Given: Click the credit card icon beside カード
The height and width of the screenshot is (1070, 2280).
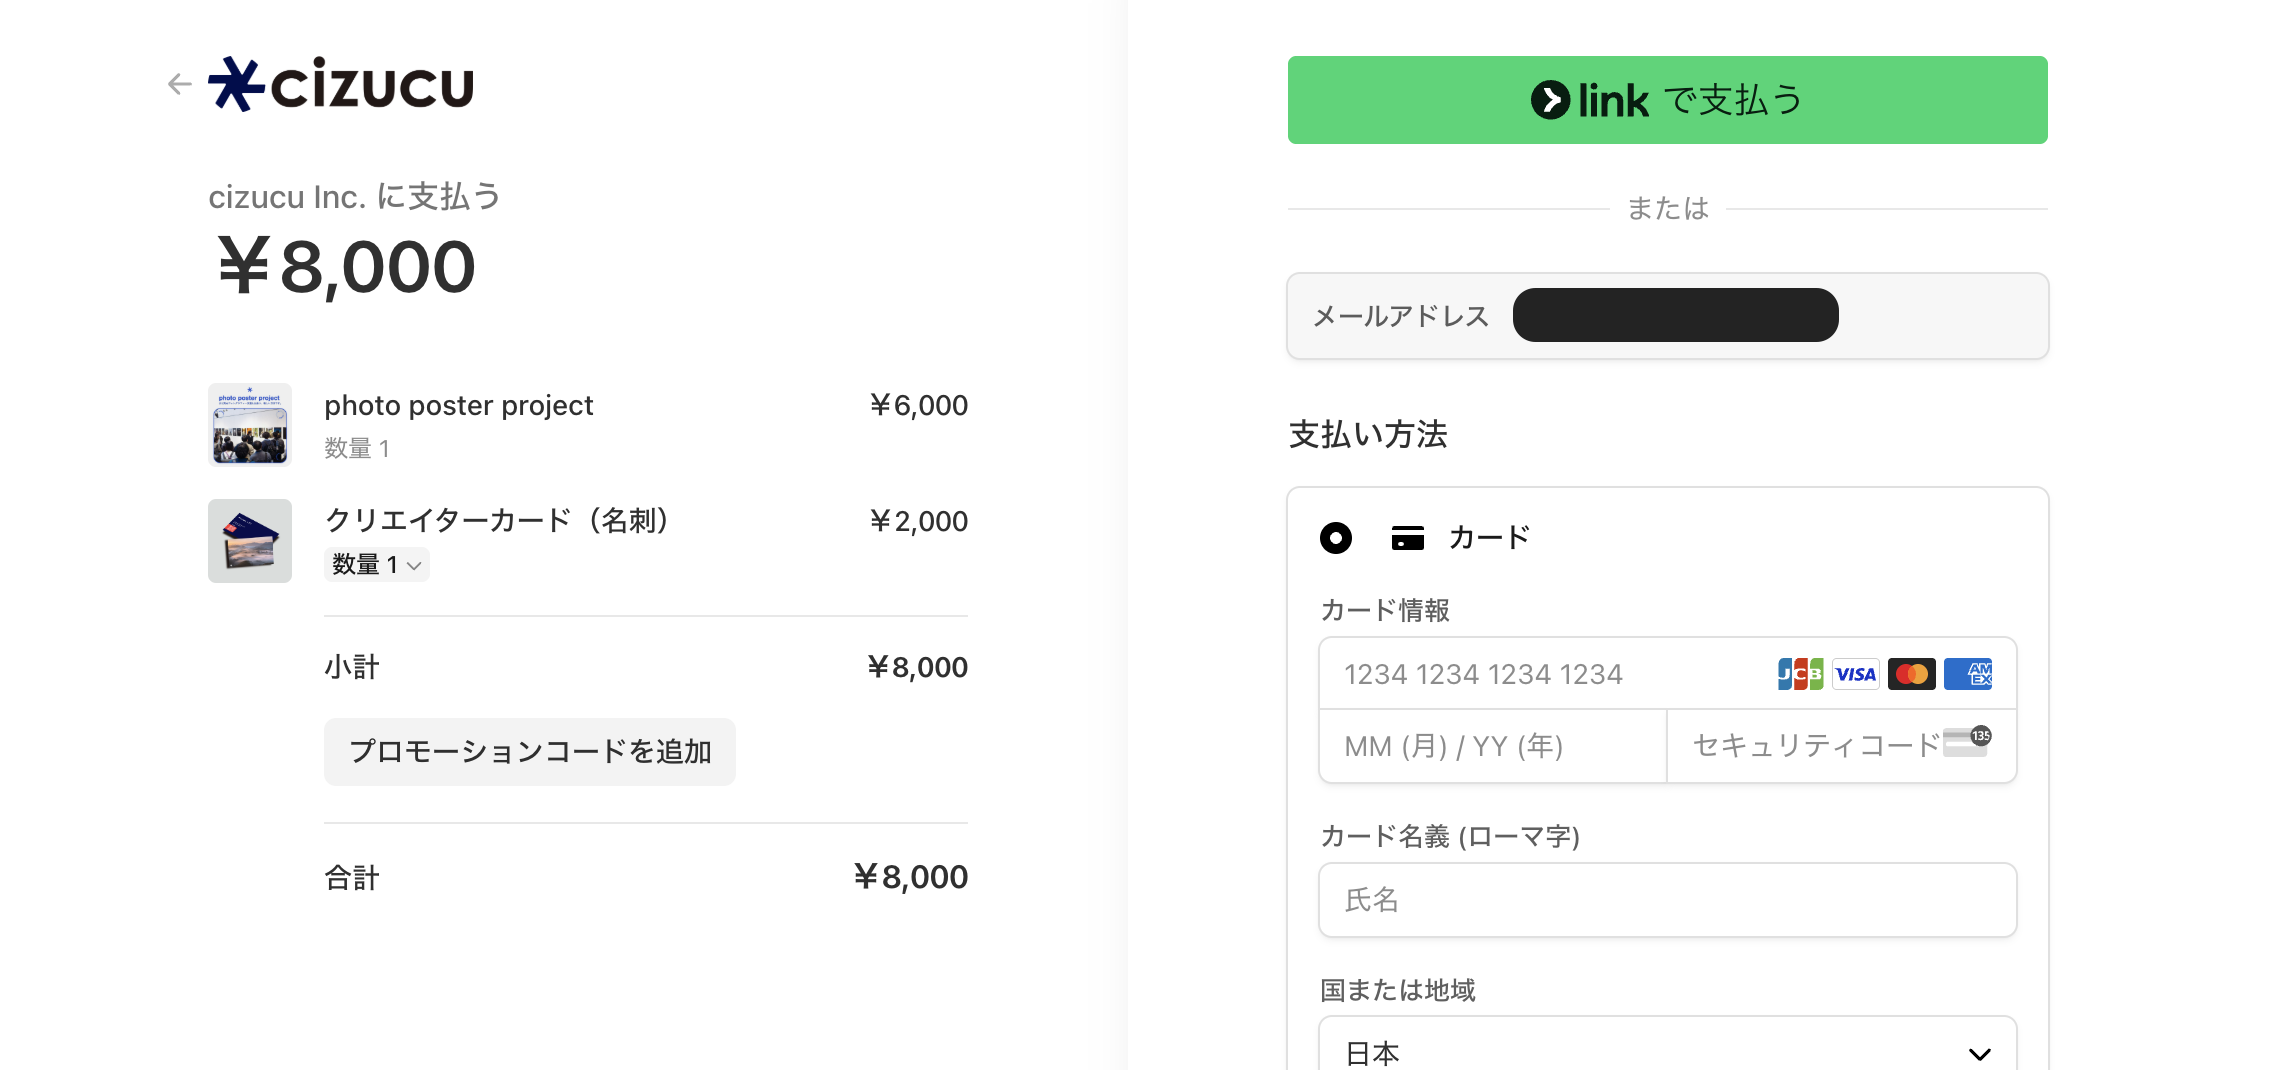Looking at the screenshot, I should 1408,538.
